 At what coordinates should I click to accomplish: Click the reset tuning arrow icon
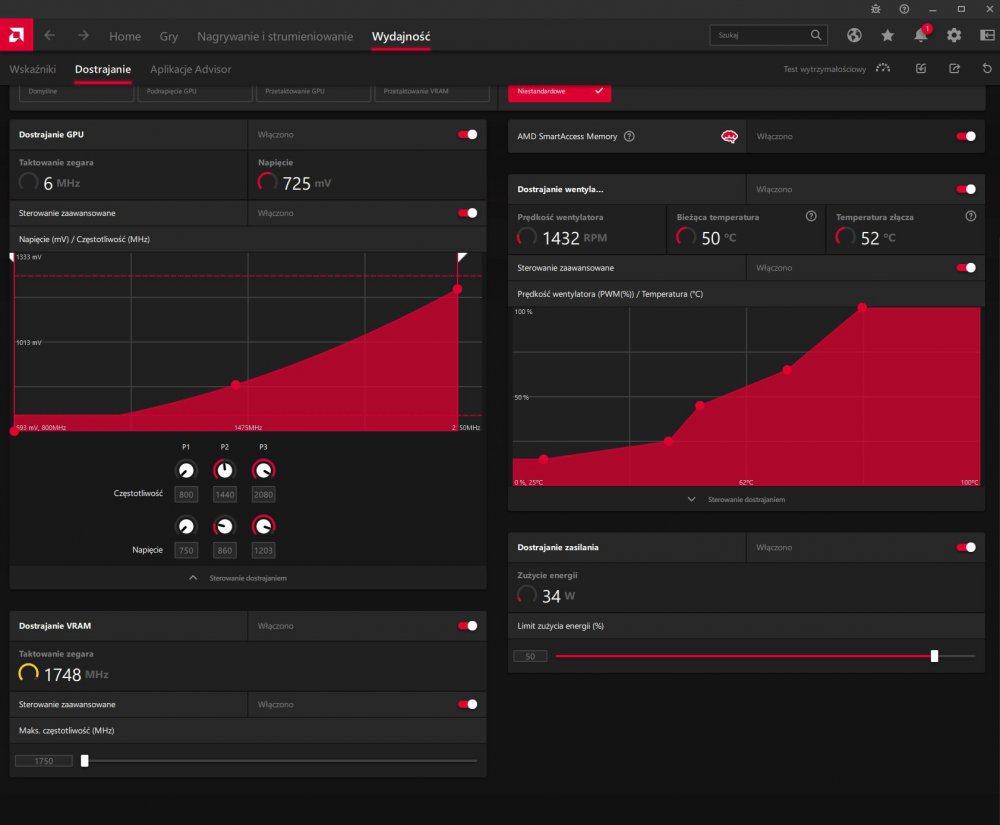coord(987,69)
